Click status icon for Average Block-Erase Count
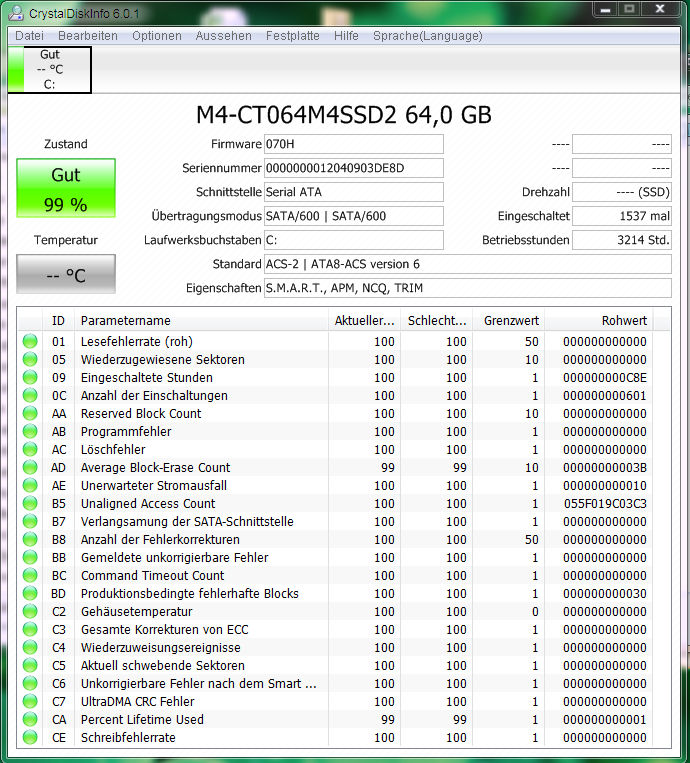The image size is (690, 763). point(30,467)
